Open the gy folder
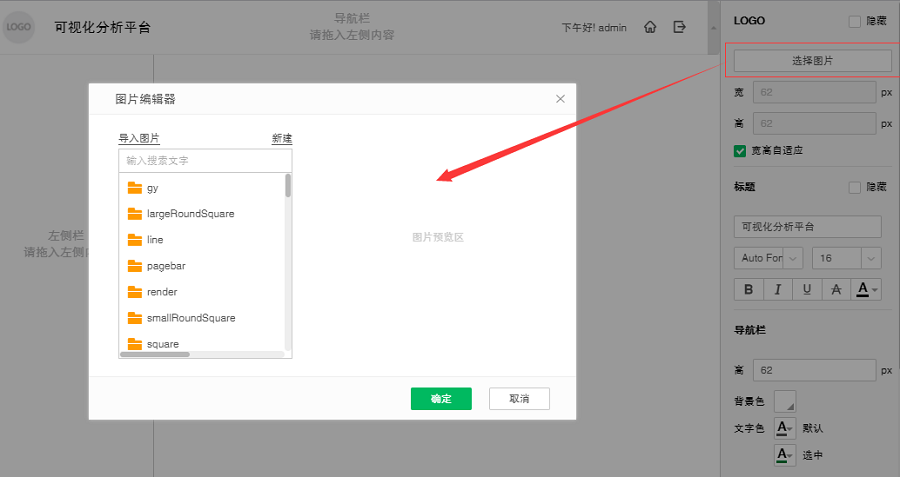The image size is (900, 477). (152, 188)
